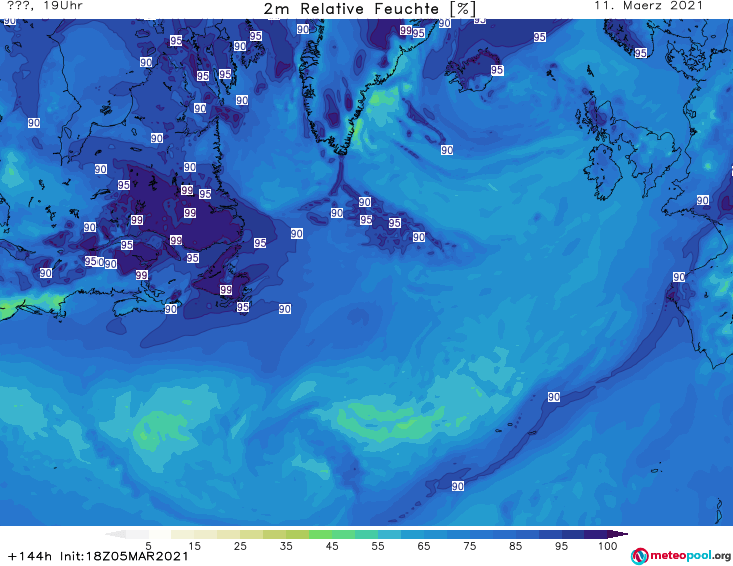733x566 pixels.
Task: Pick the dark purple arrow tip ending the color scale
Action: click(618, 534)
